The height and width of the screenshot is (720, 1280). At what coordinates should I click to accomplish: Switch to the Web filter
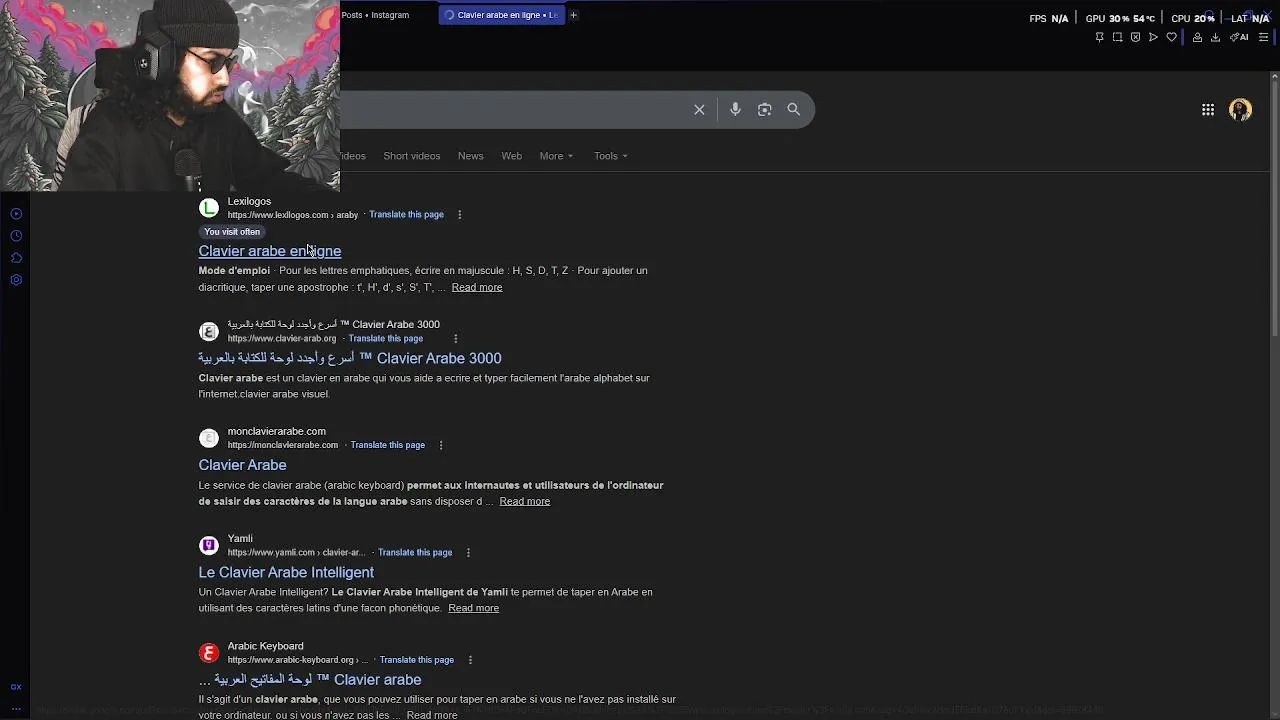[511, 156]
